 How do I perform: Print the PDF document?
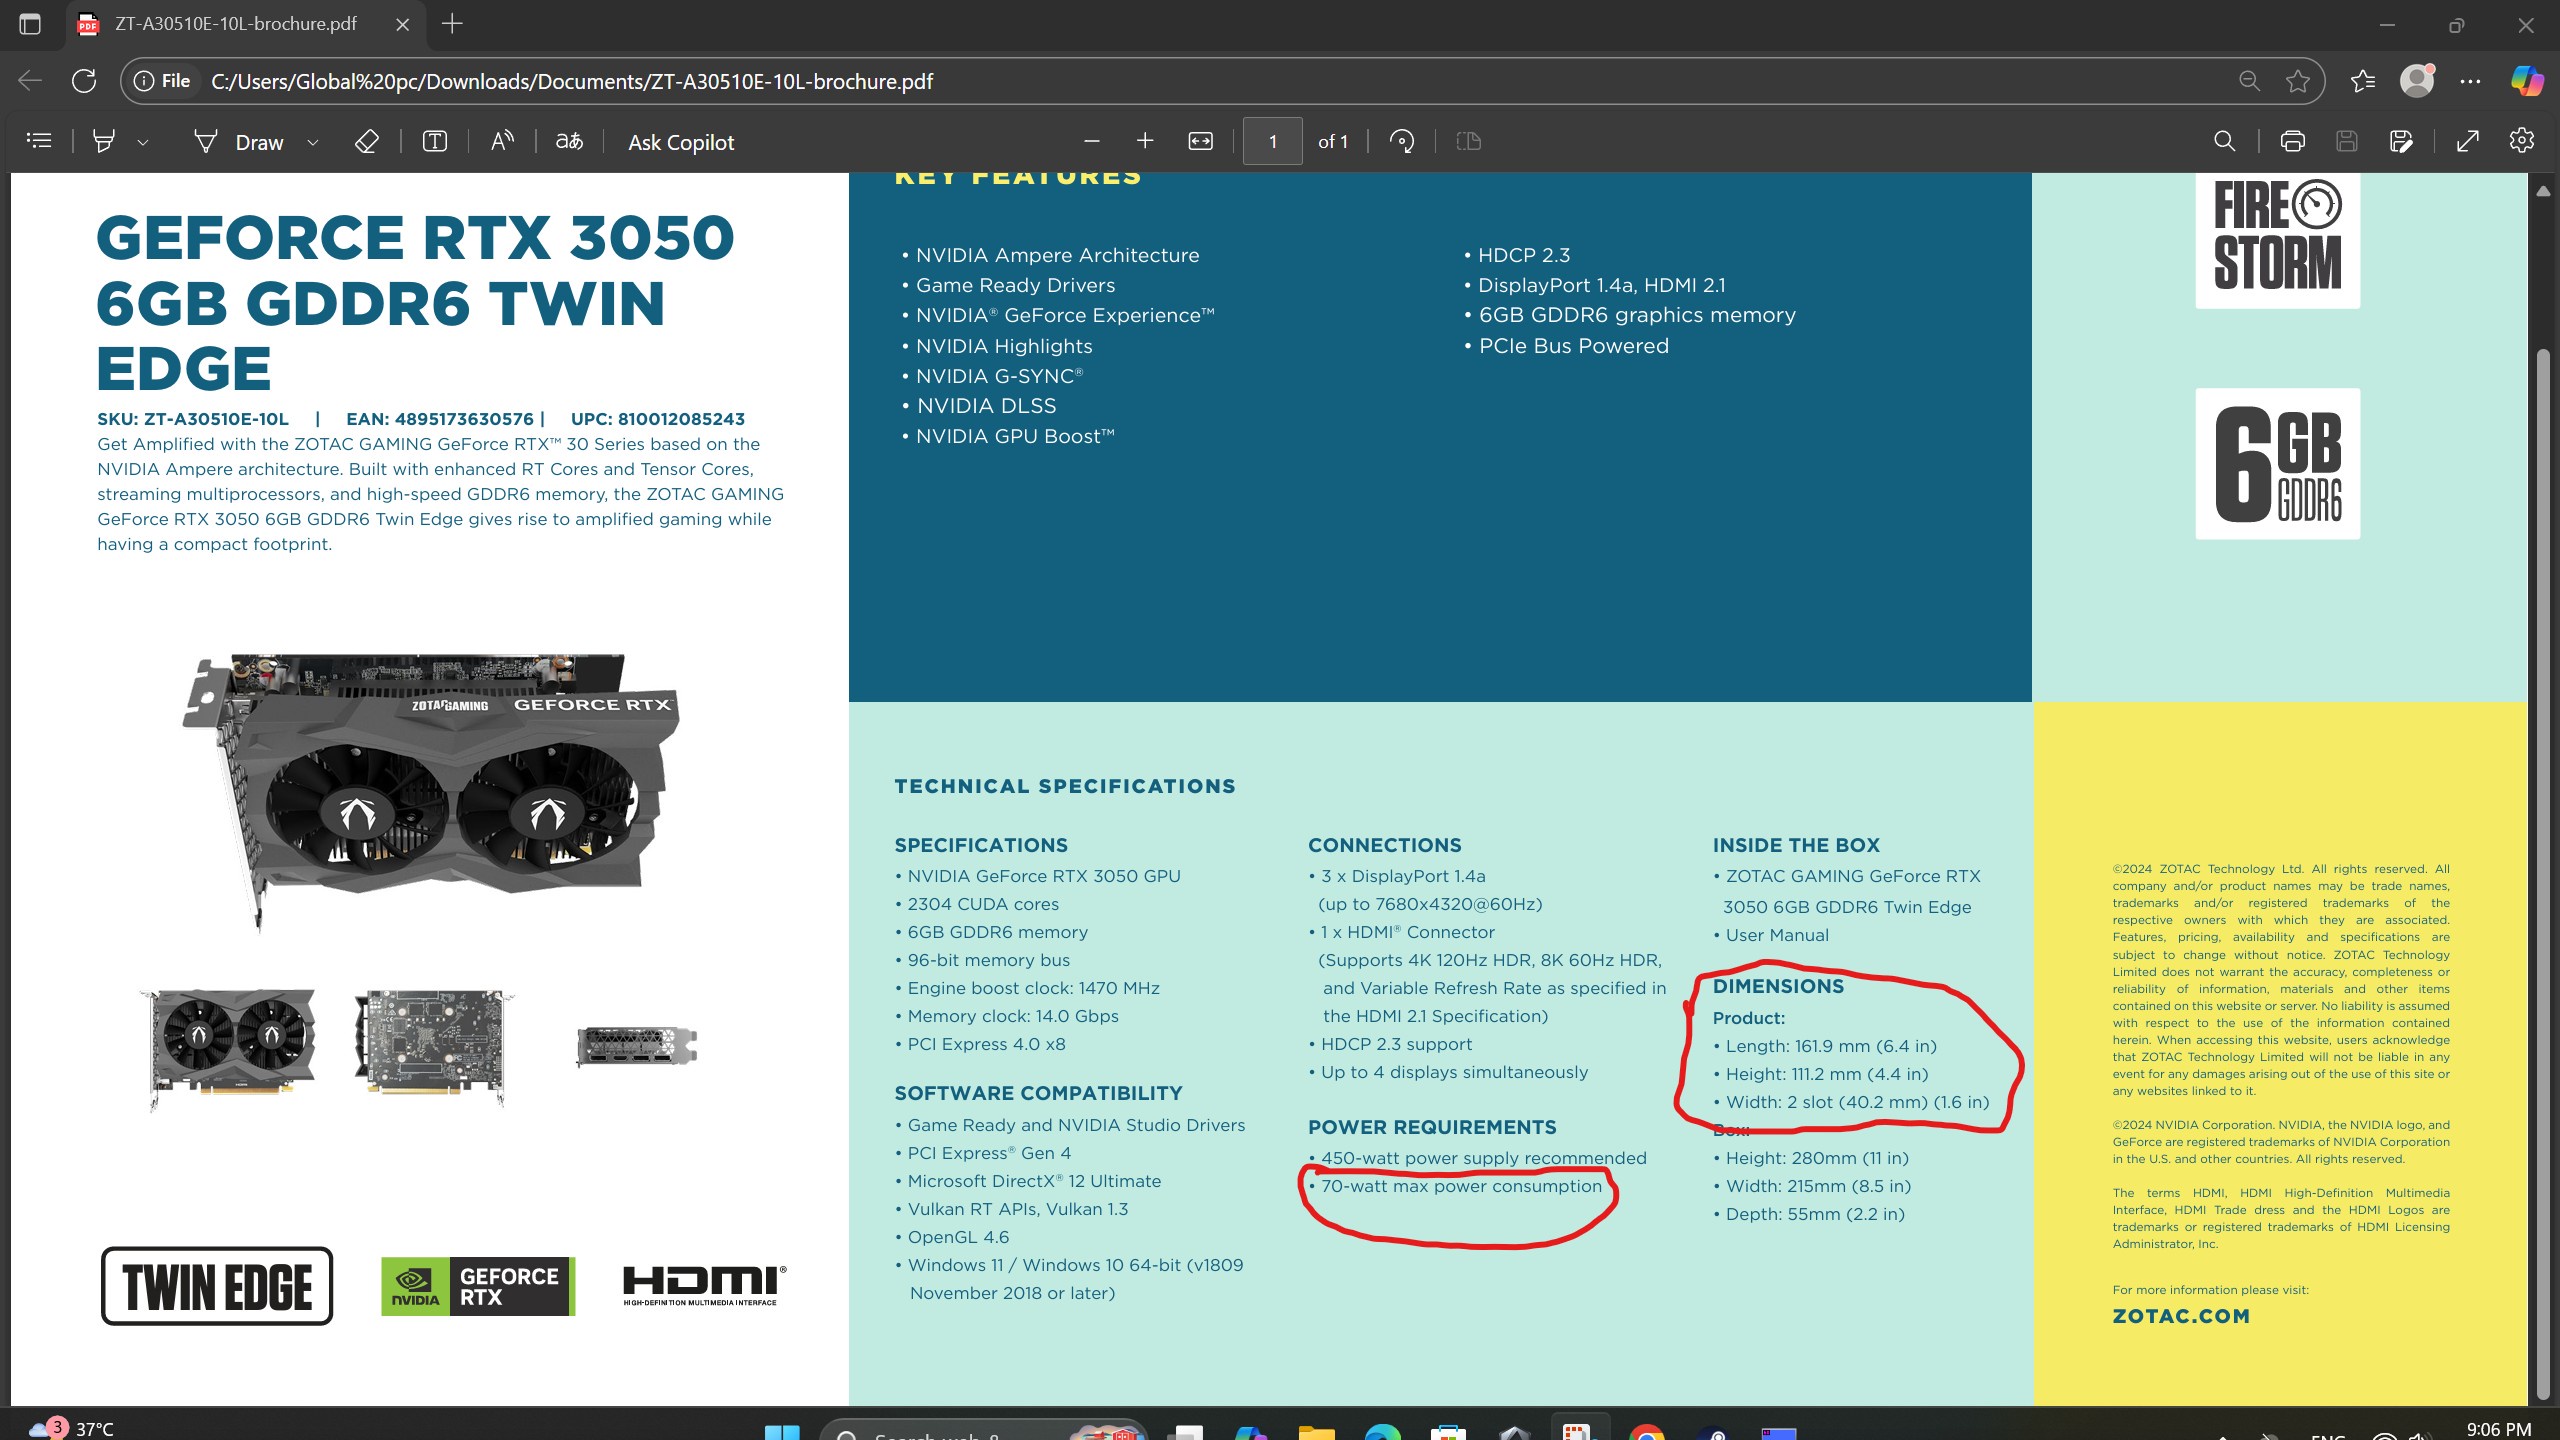[x=2293, y=141]
